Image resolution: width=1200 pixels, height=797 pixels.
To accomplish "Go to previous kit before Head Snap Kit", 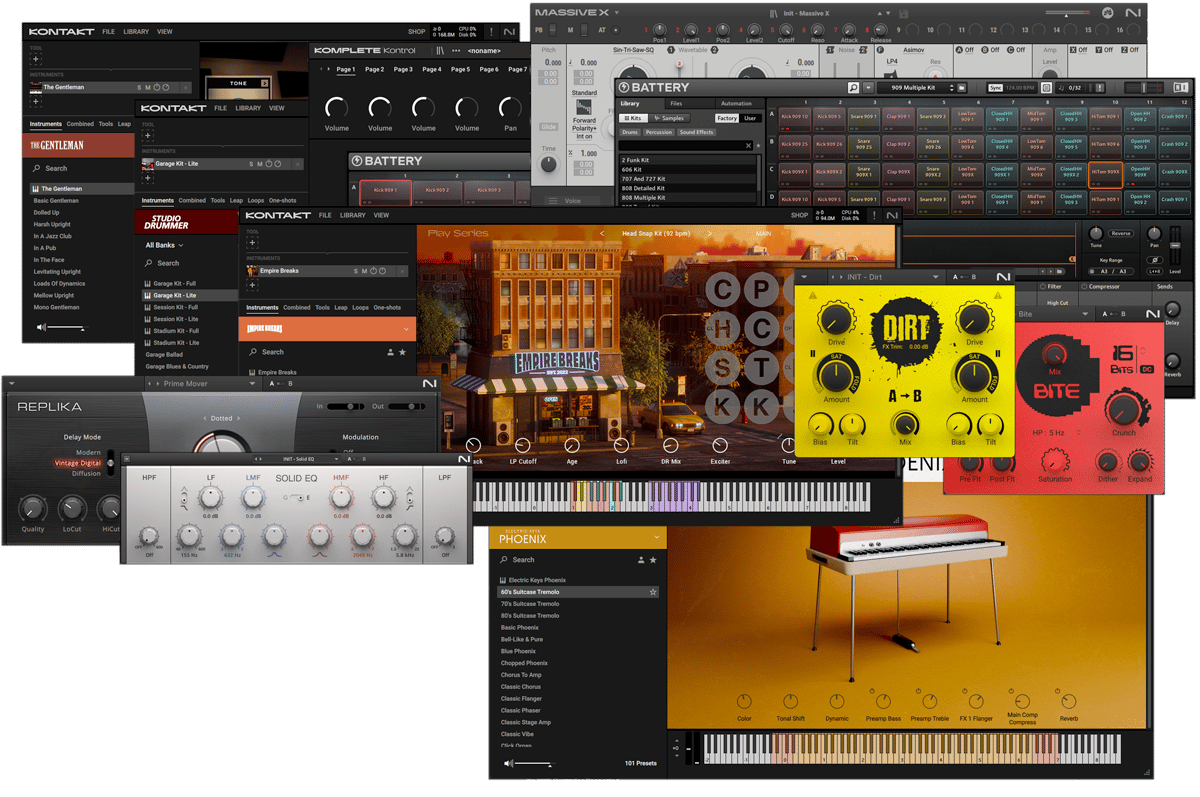I will [603, 234].
